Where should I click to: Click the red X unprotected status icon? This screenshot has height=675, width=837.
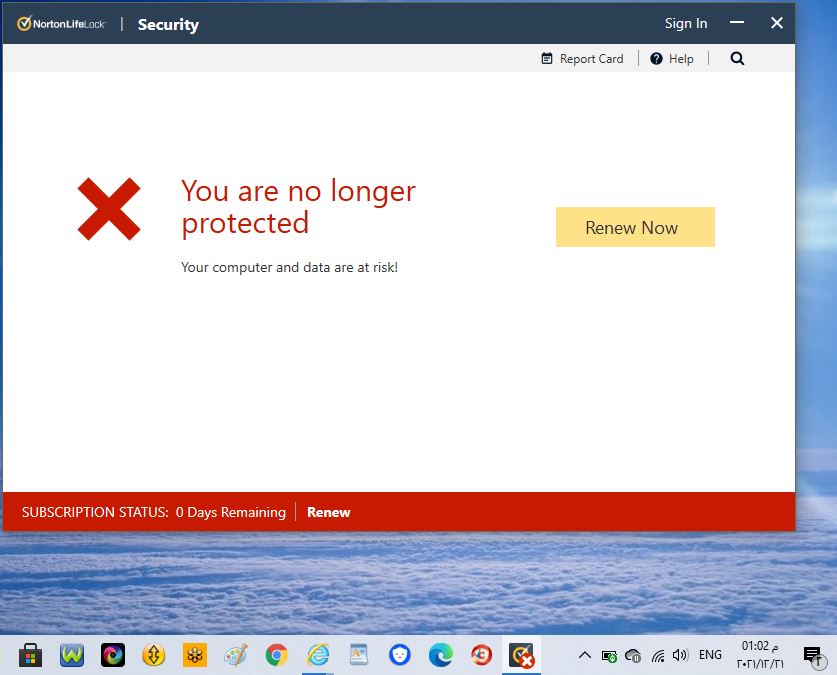point(109,209)
